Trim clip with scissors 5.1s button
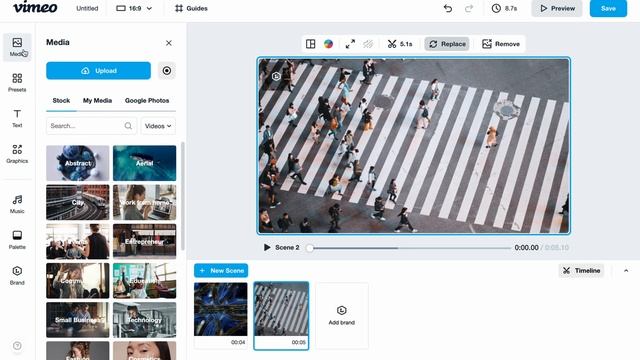This screenshot has height=360, width=640. pyautogui.click(x=400, y=44)
